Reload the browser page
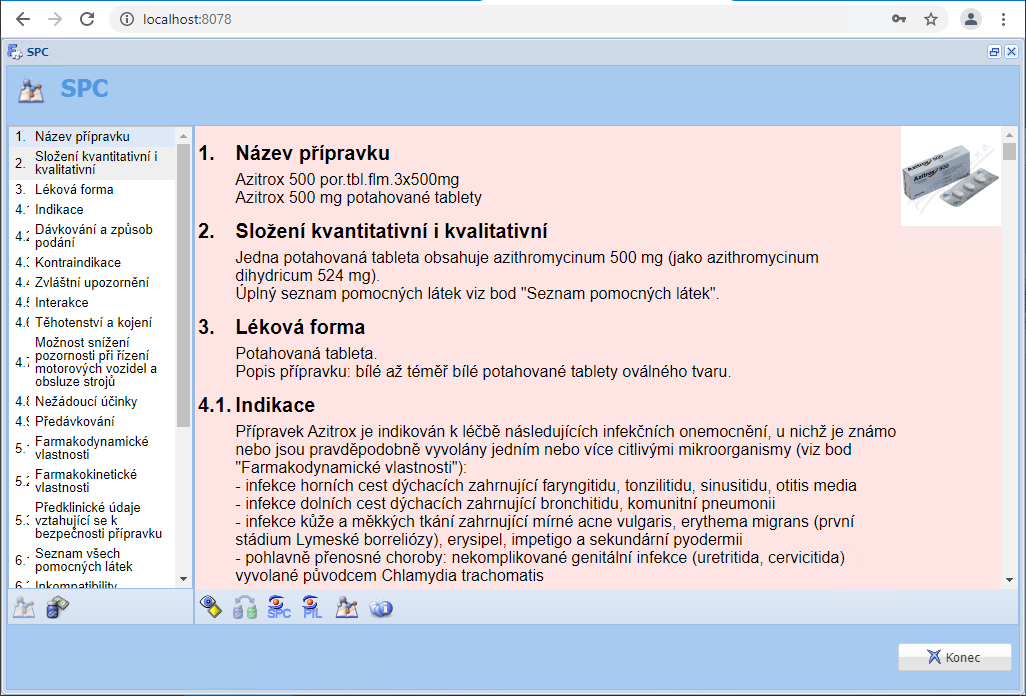Image resolution: width=1026 pixels, height=696 pixels. coord(87,19)
